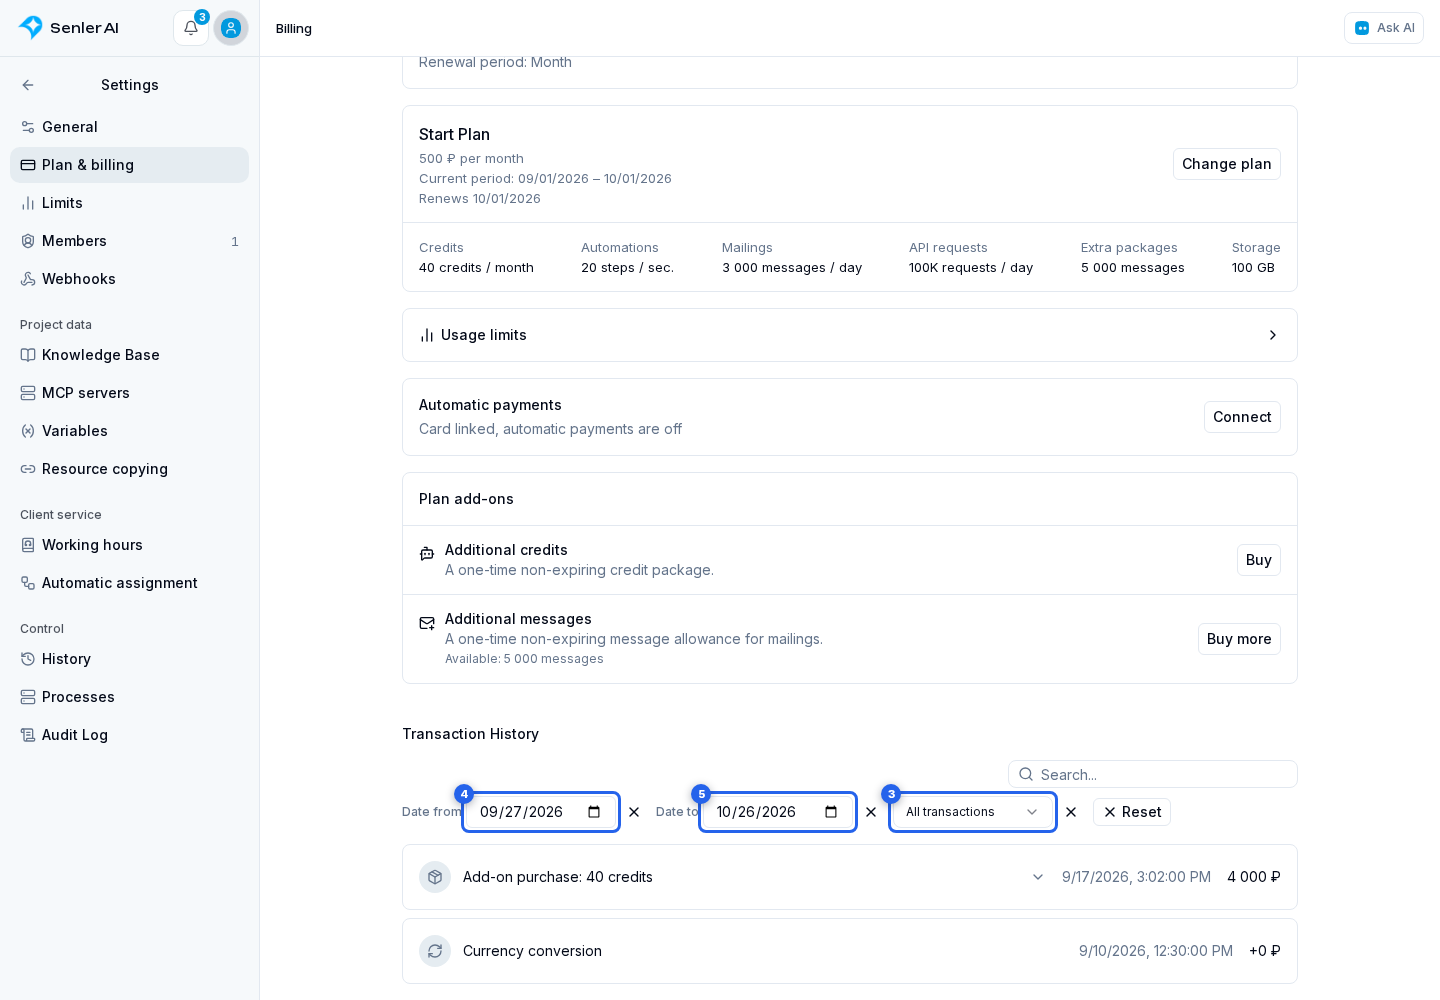Click the '3 000 messages / day' value
Viewport: 1440px width, 1000px height.
tap(792, 268)
